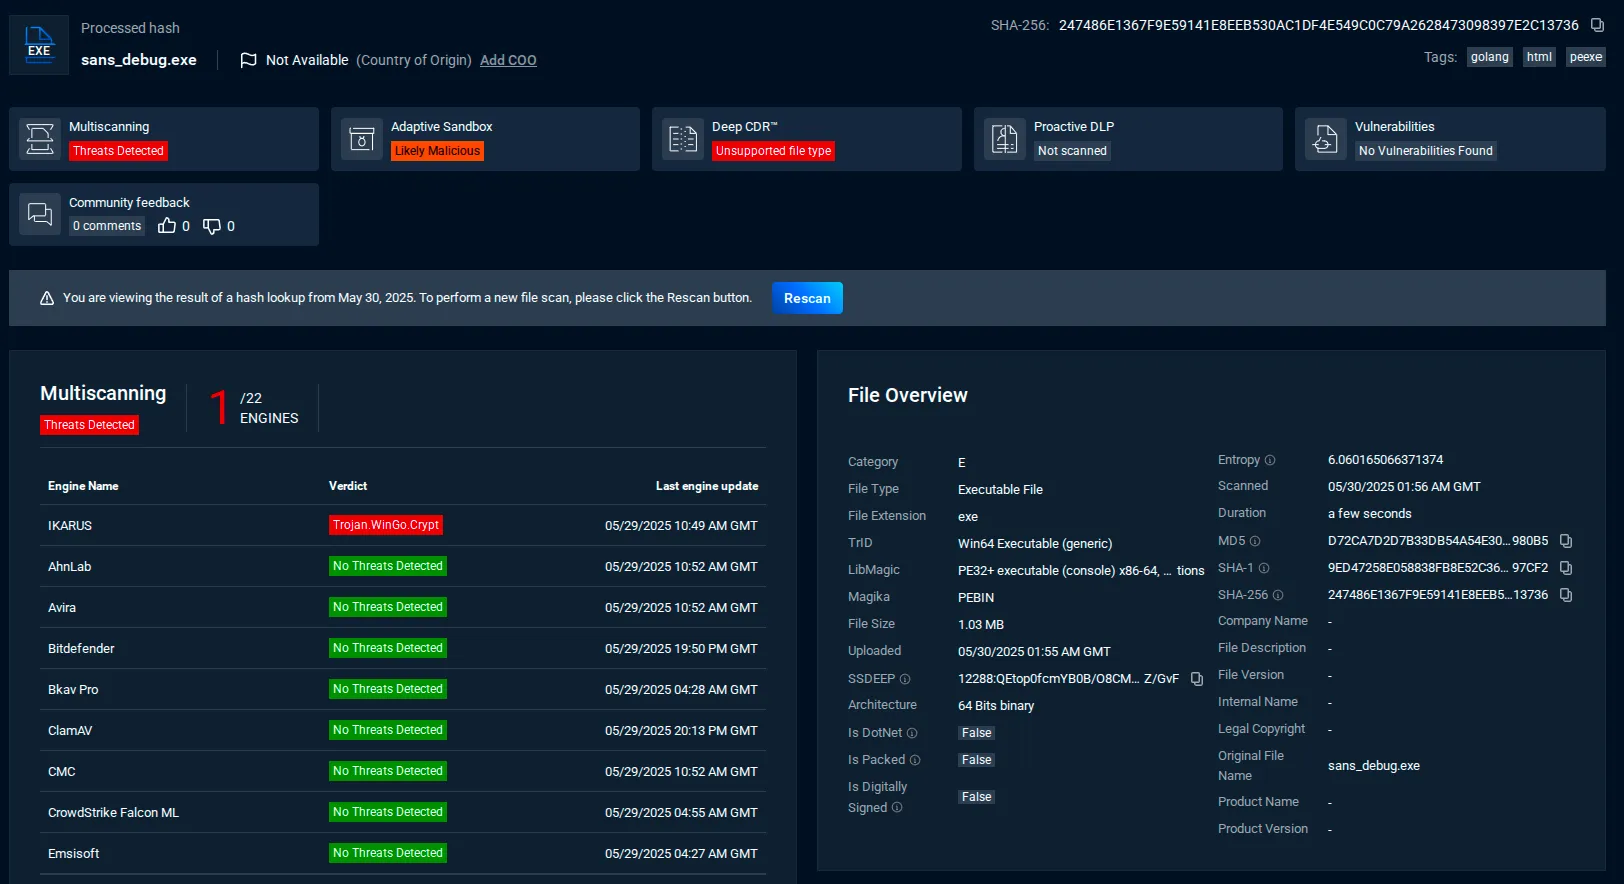Copy the SSDEEP hash value
This screenshot has height=884, width=1624.
tap(1196, 679)
